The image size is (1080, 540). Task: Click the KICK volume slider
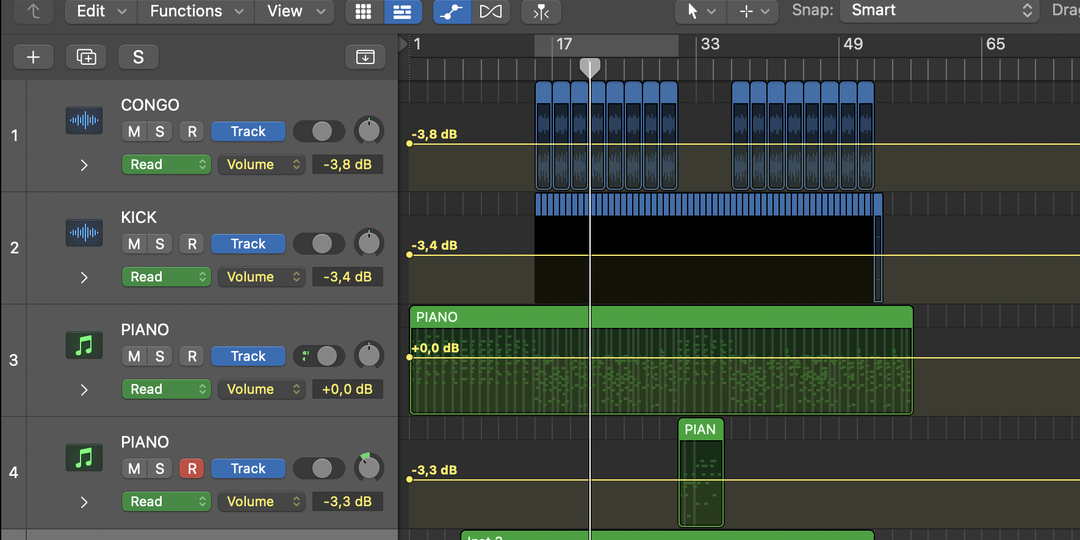tap(319, 244)
